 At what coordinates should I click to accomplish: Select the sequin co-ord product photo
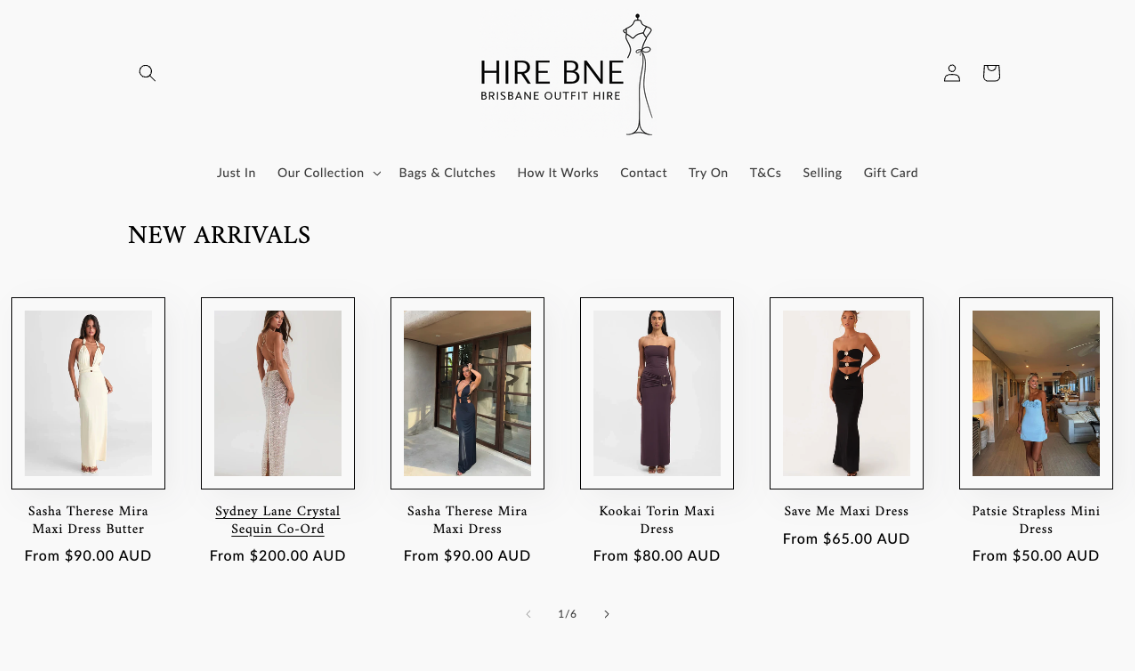point(278,393)
